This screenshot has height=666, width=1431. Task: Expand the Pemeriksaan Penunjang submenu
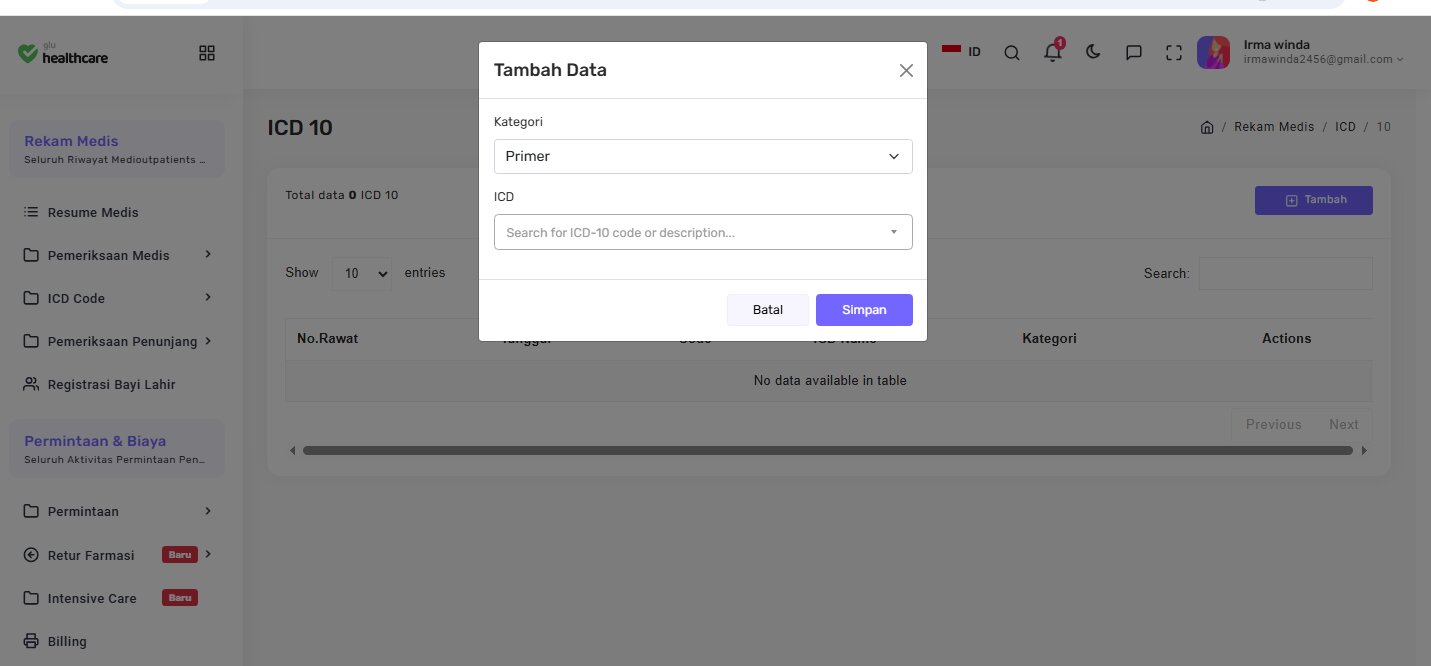117,341
